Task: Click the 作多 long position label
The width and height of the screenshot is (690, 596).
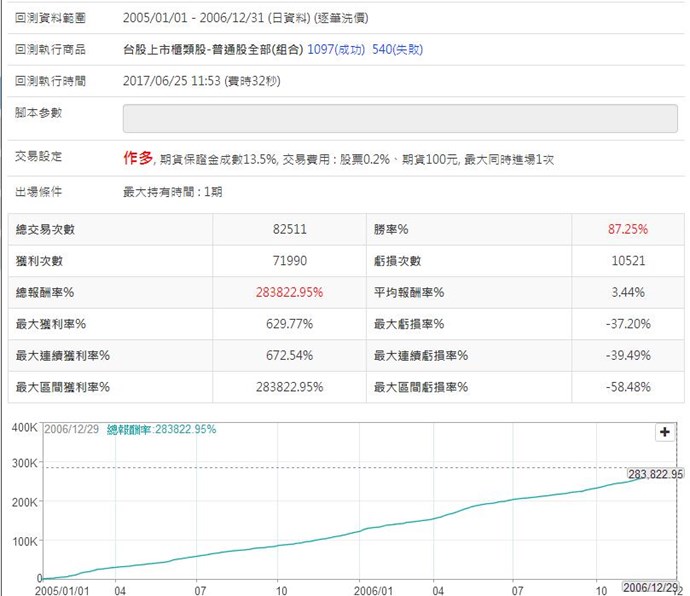Action: coord(138,158)
